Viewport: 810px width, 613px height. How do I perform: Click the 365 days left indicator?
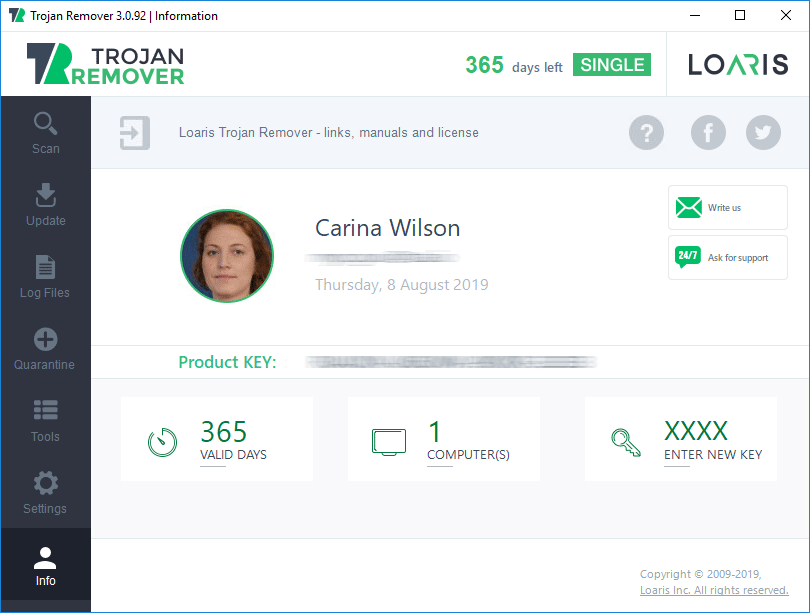point(514,65)
